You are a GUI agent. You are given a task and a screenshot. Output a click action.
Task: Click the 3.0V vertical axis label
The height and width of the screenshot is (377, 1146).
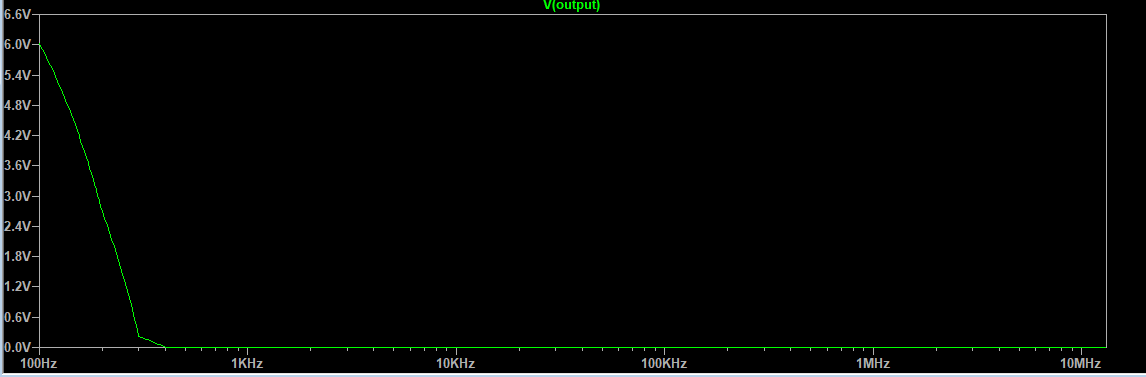(x=18, y=197)
